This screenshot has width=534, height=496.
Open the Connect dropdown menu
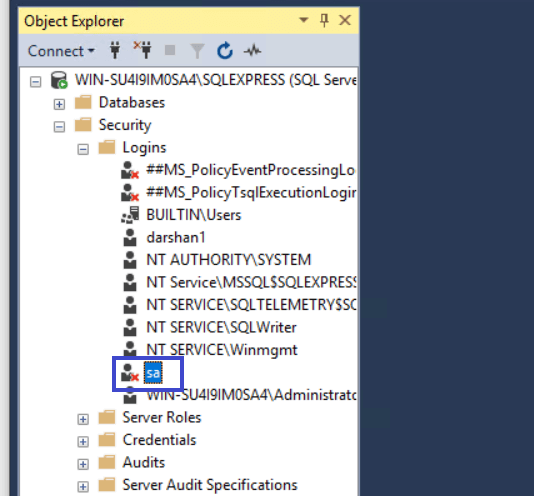[x=61, y=51]
